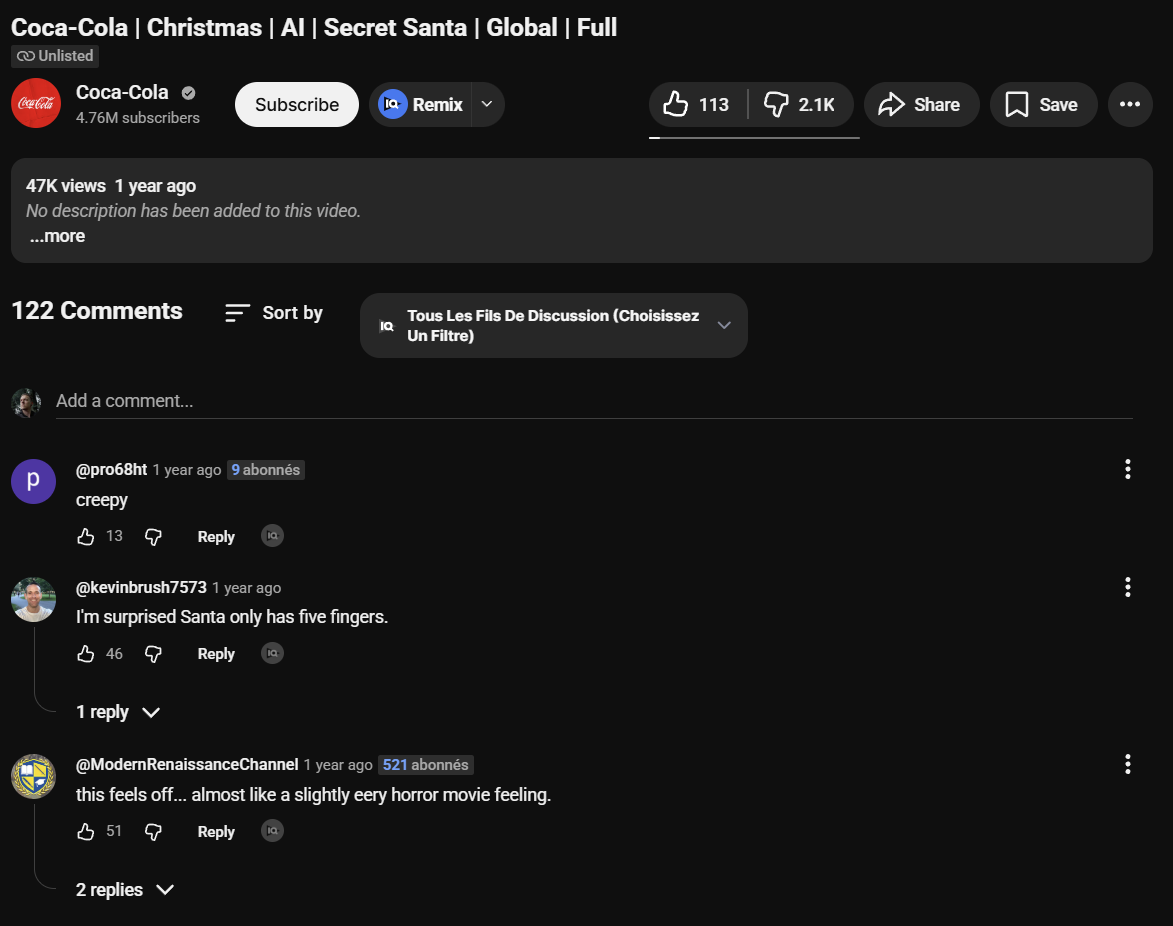Image resolution: width=1173 pixels, height=926 pixels.
Task: Open the @ModernRenaissanceChannel username link
Action: [x=187, y=764]
